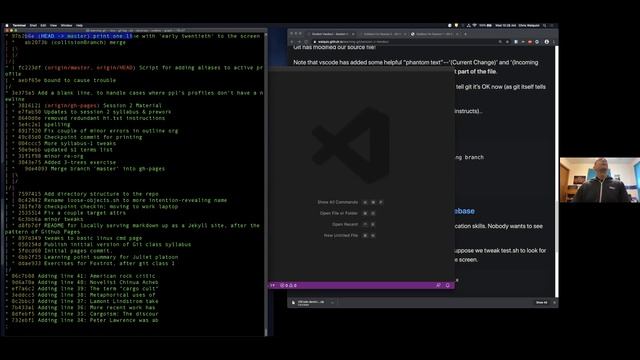Click the browser forward arrow

click(299, 42)
